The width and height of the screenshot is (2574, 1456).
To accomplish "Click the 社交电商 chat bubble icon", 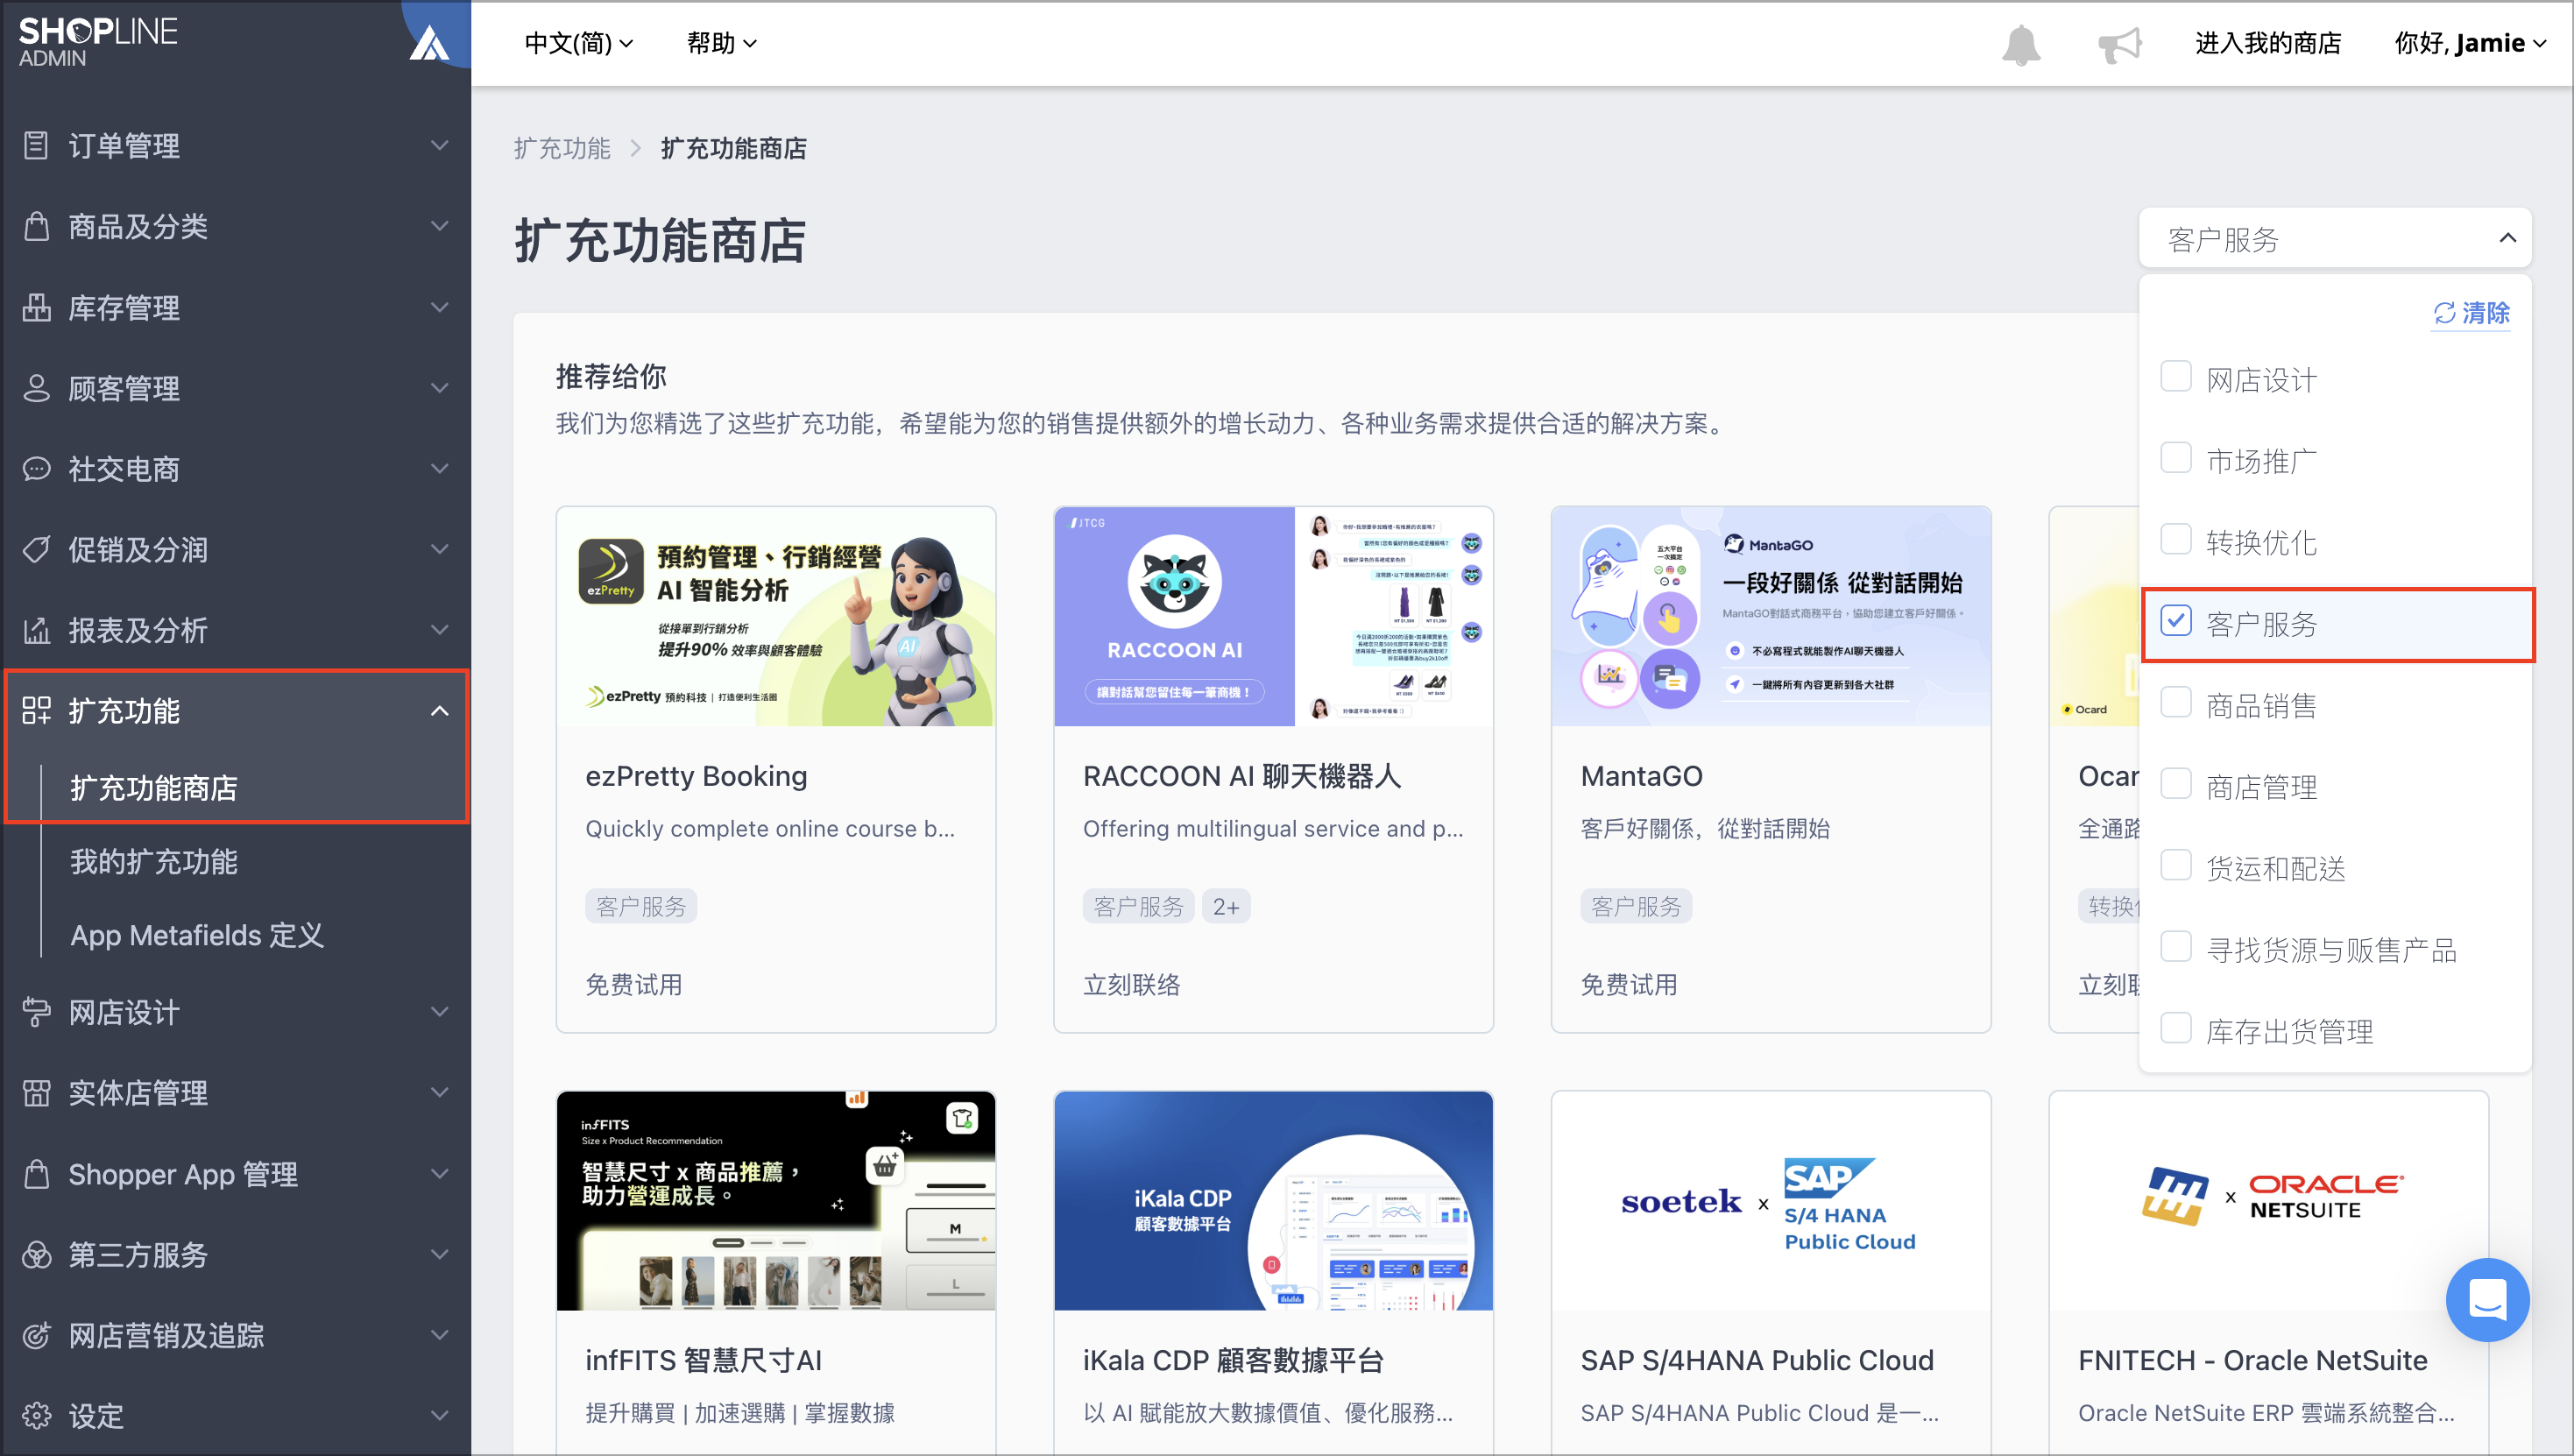I will pos(36,469).
